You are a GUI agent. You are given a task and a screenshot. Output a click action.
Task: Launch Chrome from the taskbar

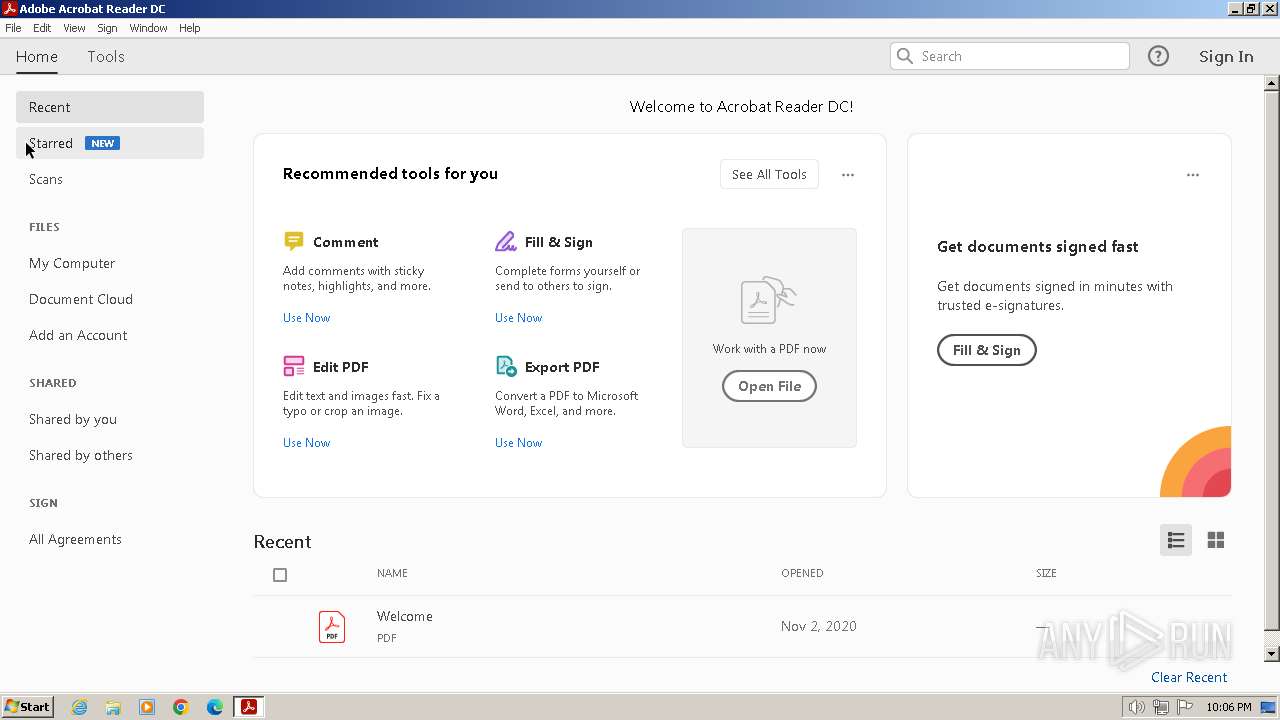click(181, 707)
